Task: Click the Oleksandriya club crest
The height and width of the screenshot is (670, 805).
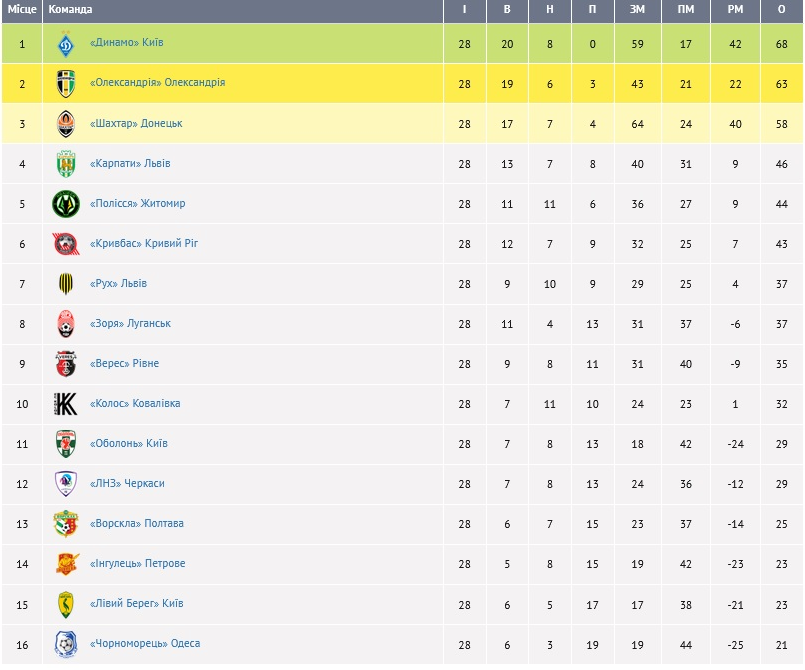Action: click(65, 84)
